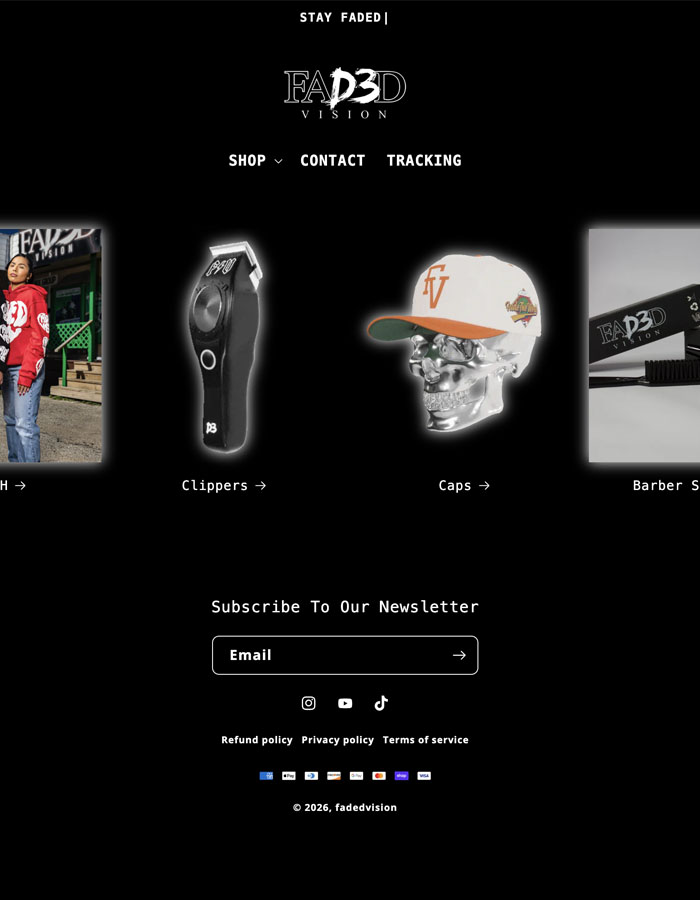View the Terms of service page
This screenshot has height=900, width=700.
(x=426, y=740)
